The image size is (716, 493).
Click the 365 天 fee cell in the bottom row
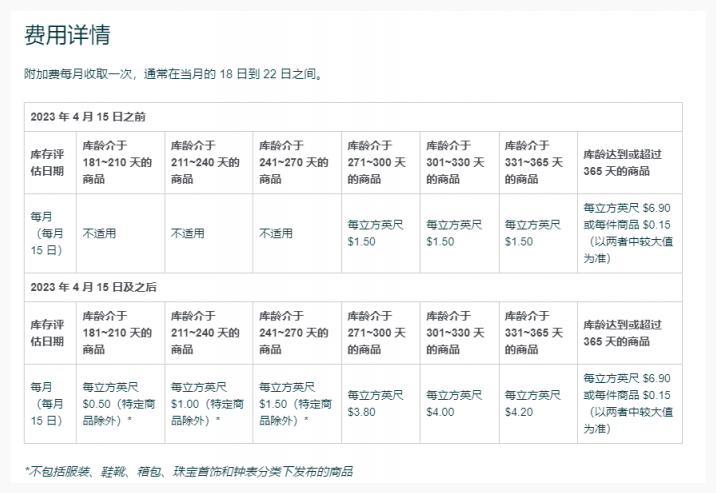(629, 403)
